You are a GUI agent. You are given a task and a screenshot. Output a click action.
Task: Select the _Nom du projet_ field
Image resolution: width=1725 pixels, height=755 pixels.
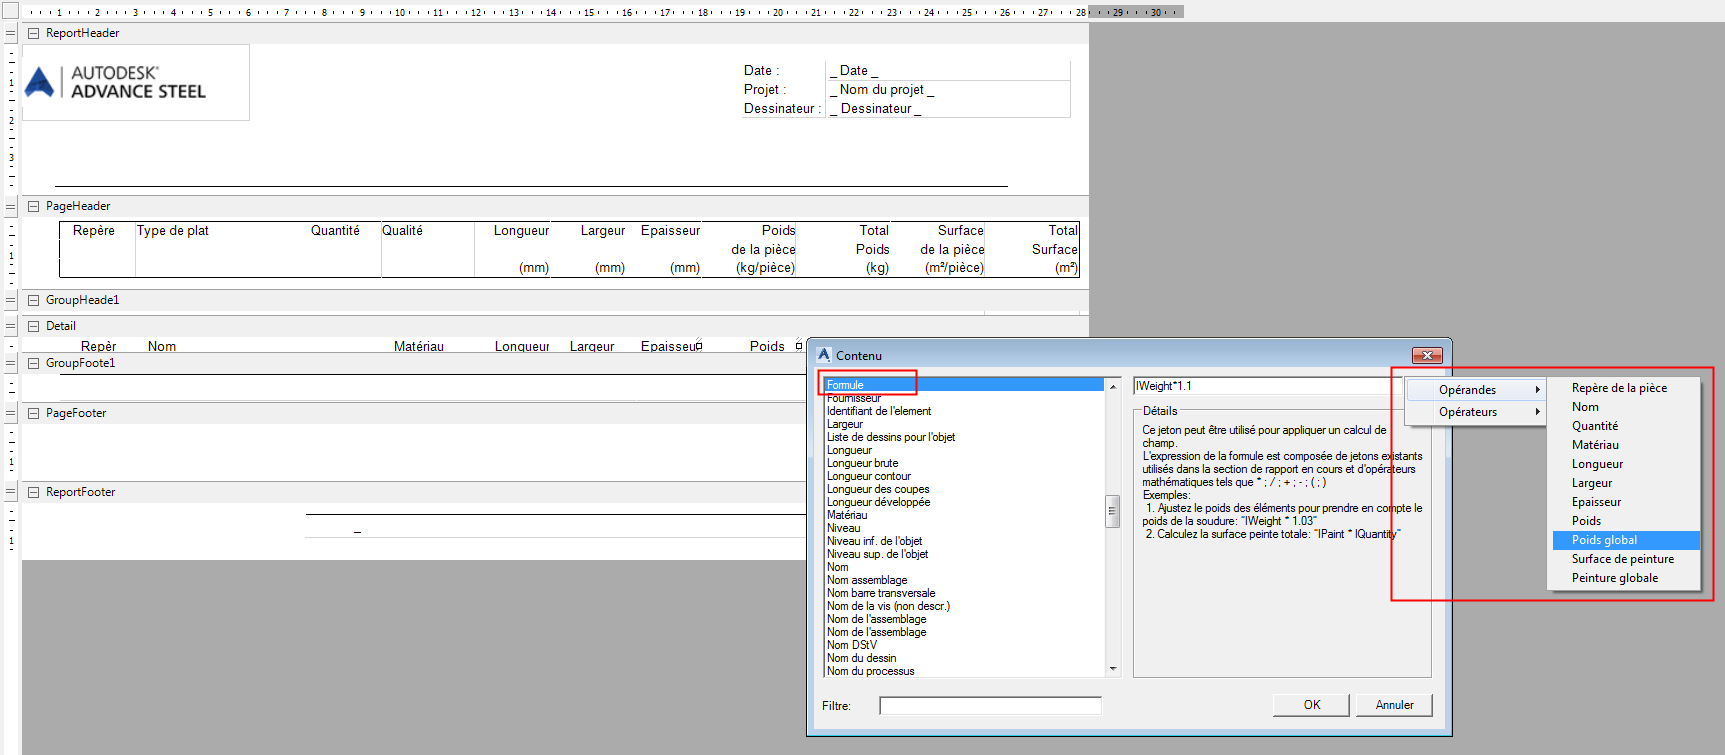[949, 90]
